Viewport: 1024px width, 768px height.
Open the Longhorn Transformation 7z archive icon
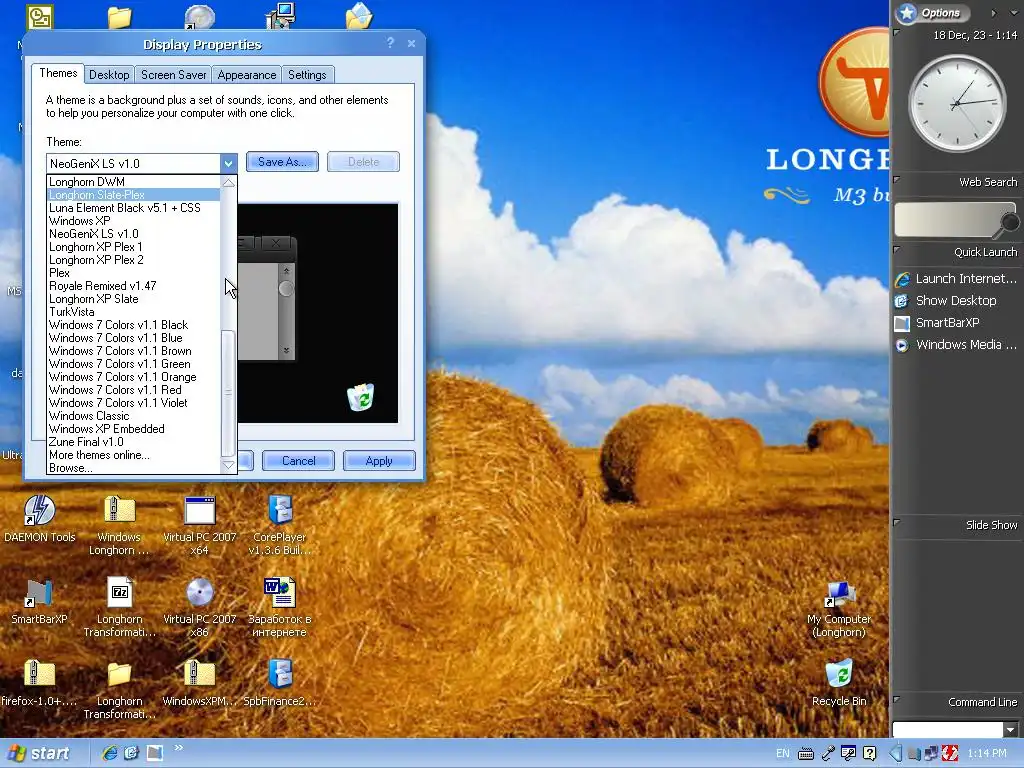point(119,592)
